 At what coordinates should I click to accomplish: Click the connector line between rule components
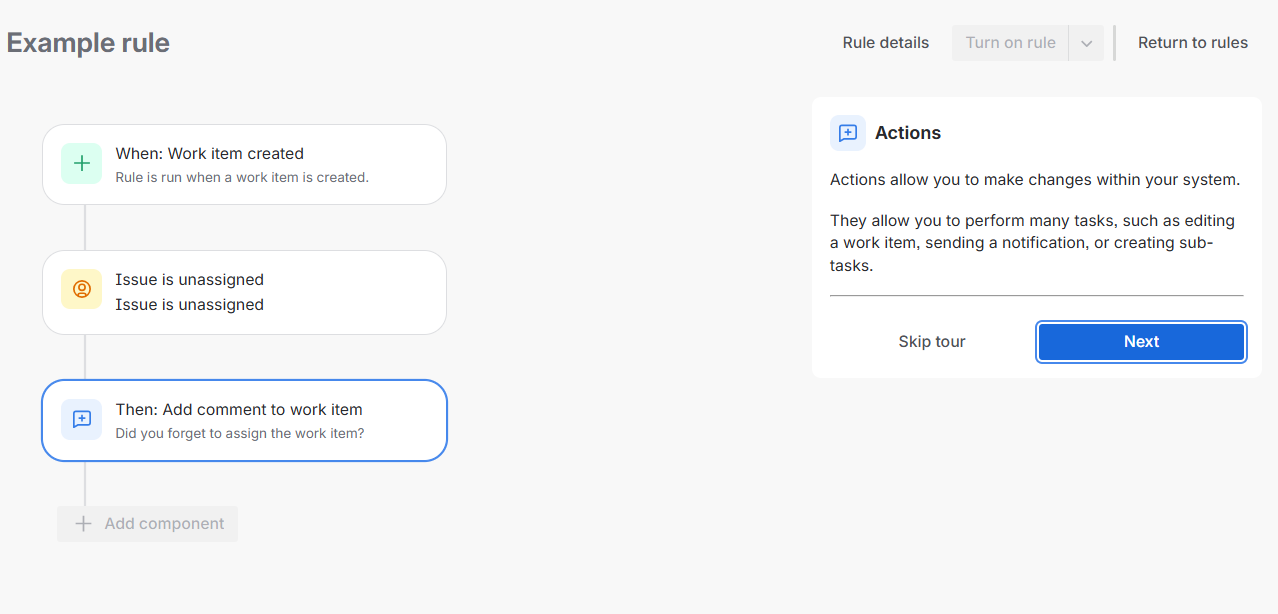(x=85, y=228)
